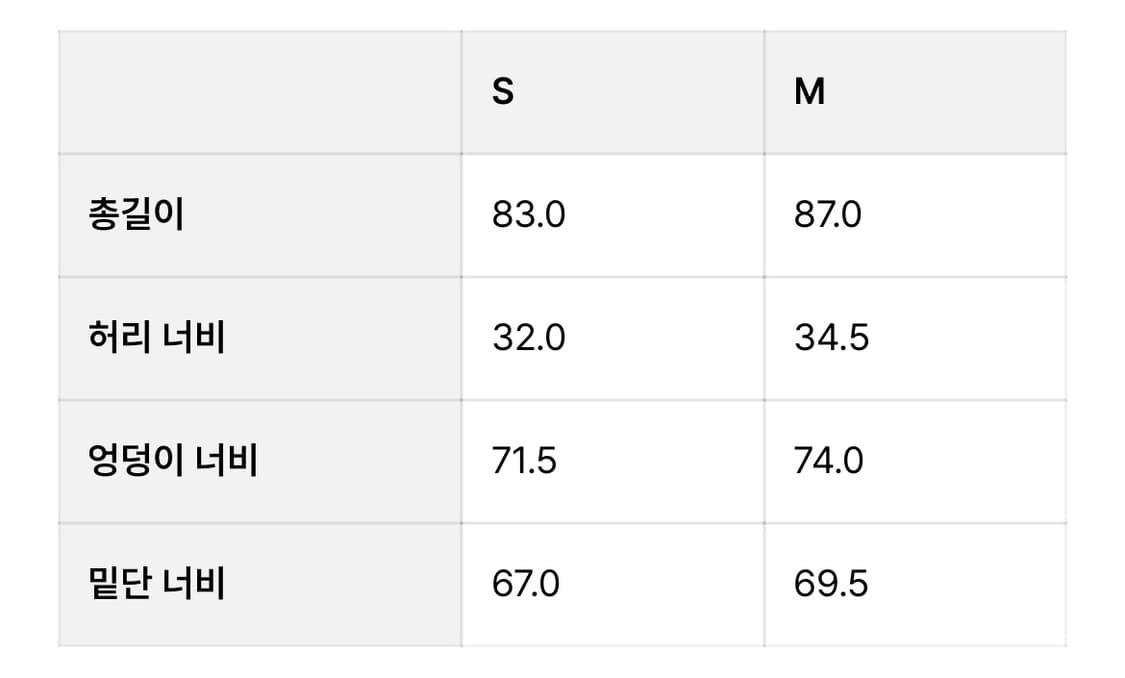This screenshot has width=1125, height=678.
Task: Select the M size column header
Action: (915, 93)
